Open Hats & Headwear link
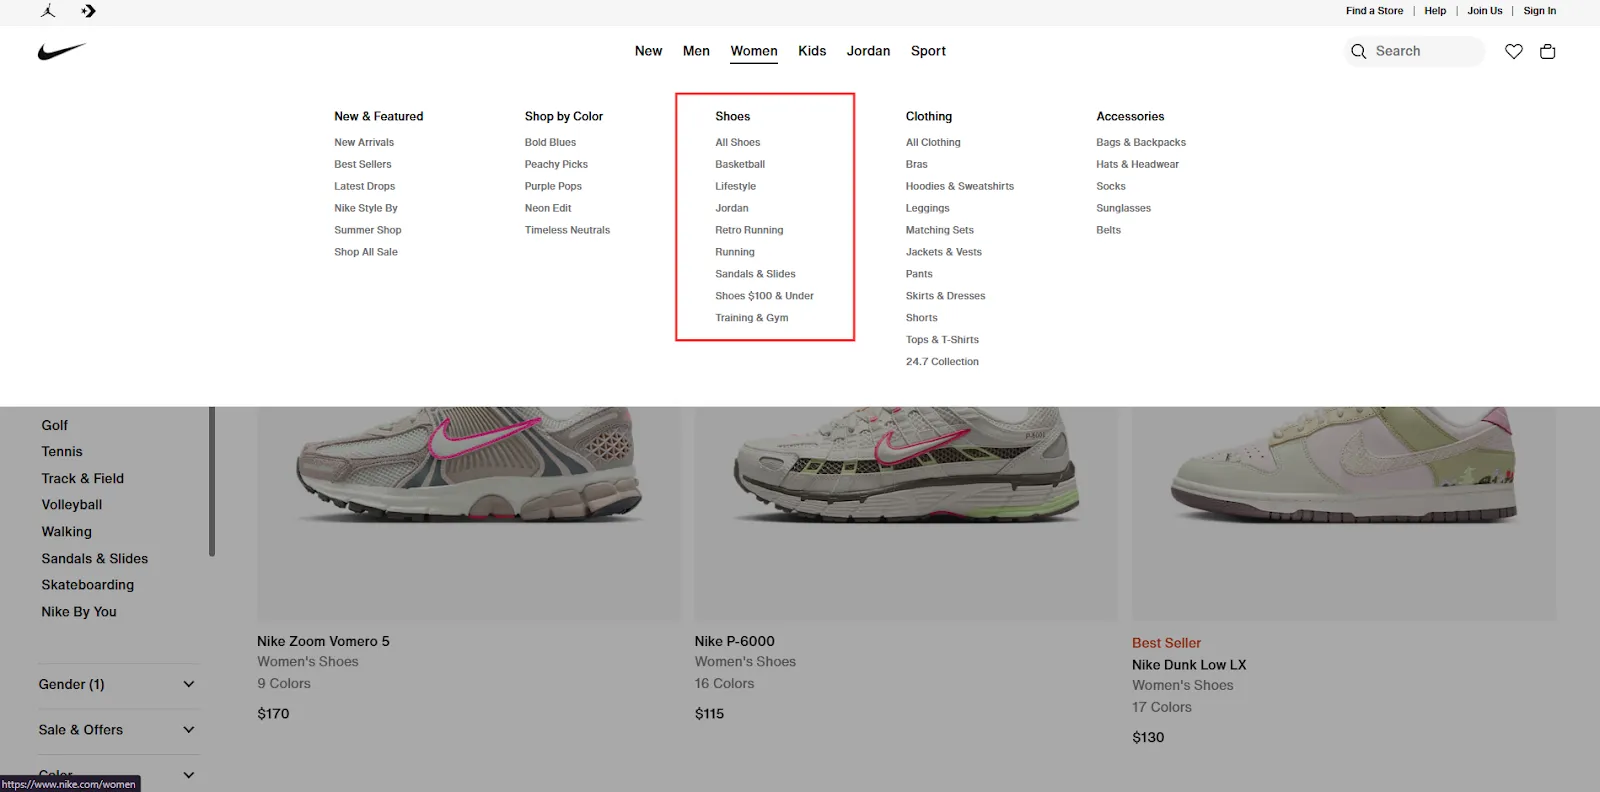The image size is (1600, 792). (1137, 164)
